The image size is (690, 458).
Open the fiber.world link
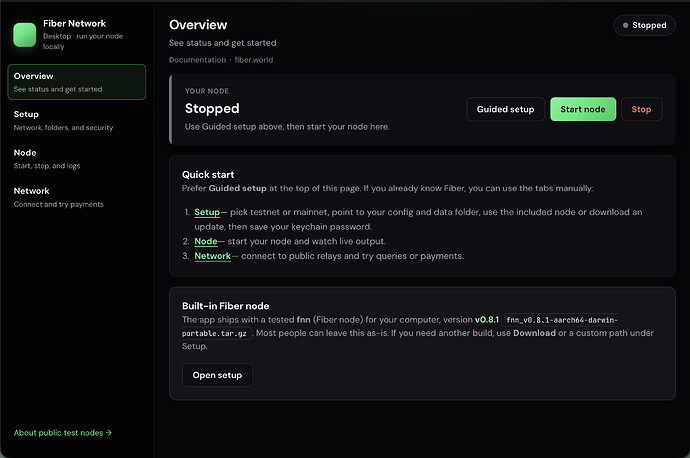(x=253, y=60)
